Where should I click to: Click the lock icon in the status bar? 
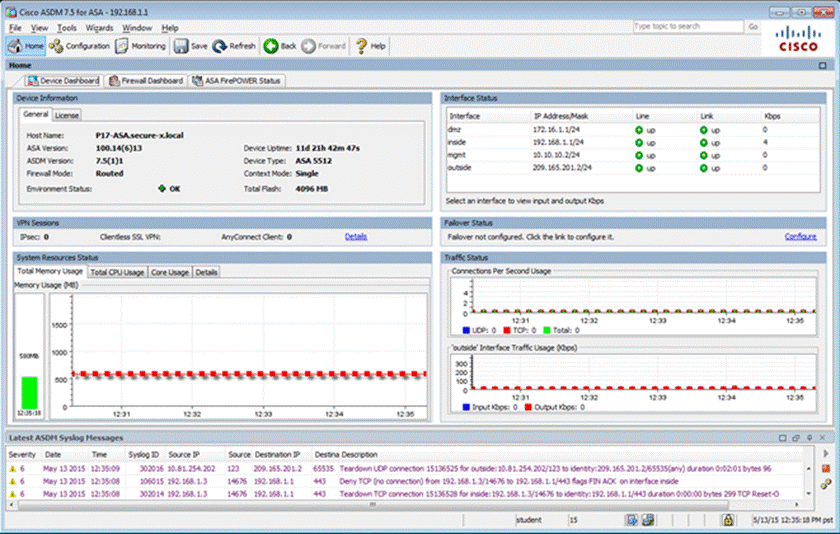click(x=727, y=520)
